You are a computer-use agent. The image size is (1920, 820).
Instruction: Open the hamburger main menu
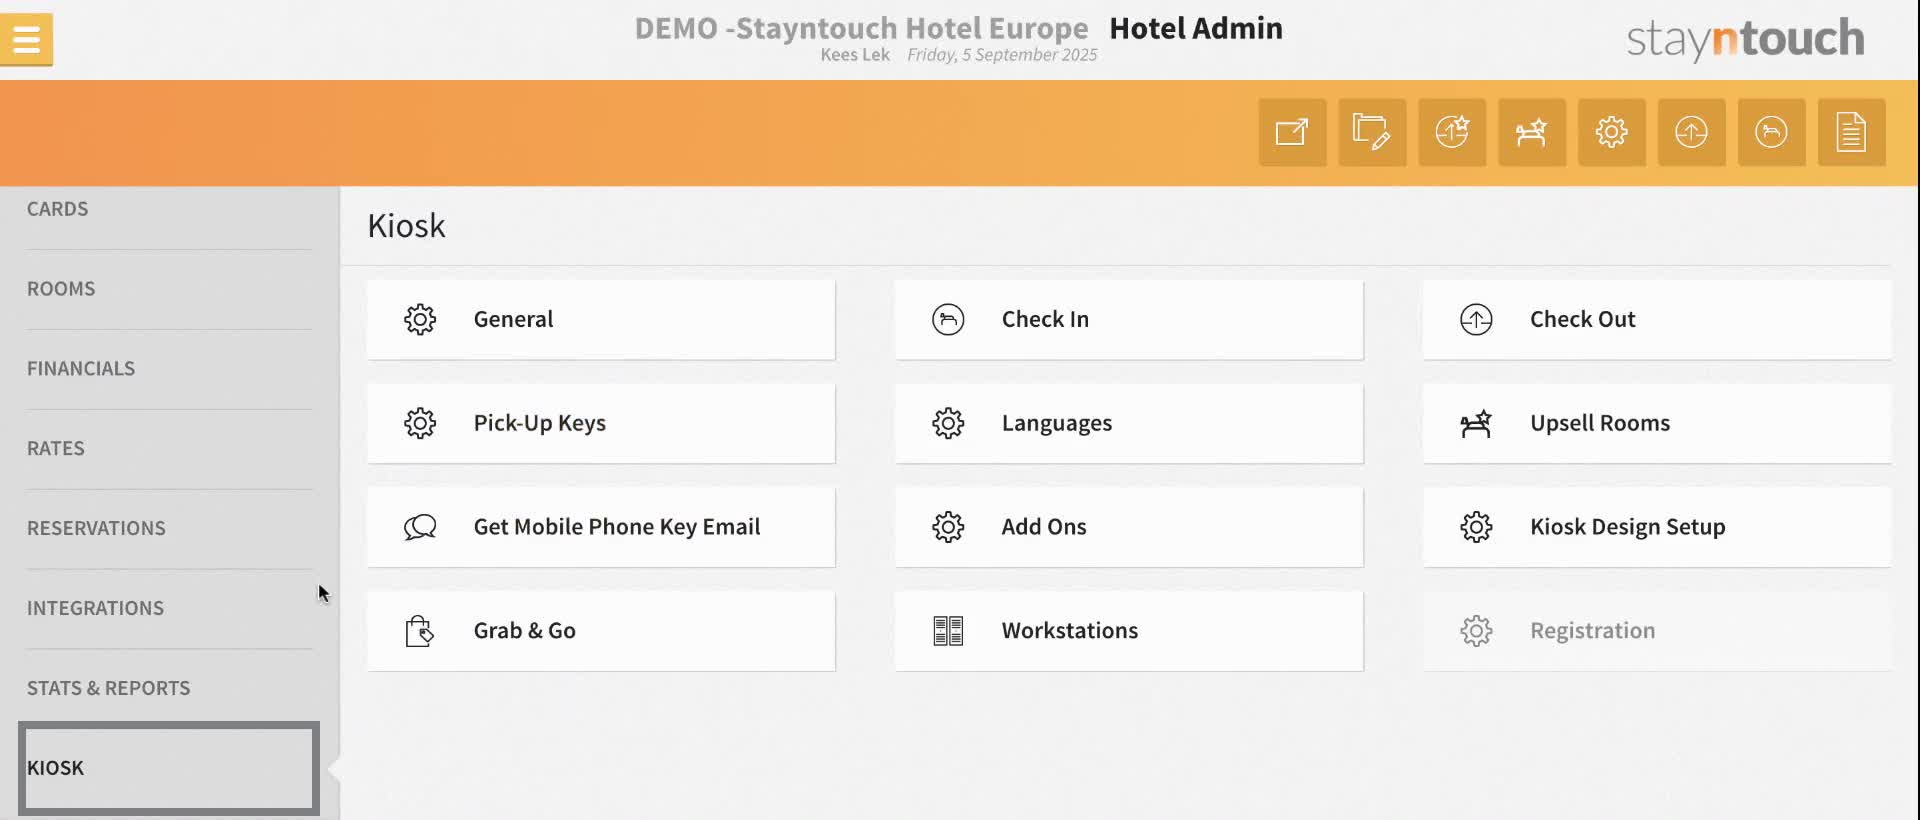[27, 40]
